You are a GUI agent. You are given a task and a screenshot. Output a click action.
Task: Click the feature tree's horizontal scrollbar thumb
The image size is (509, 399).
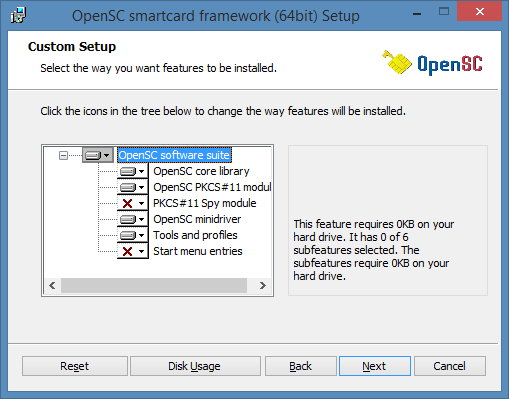click(x=154, y=286)
